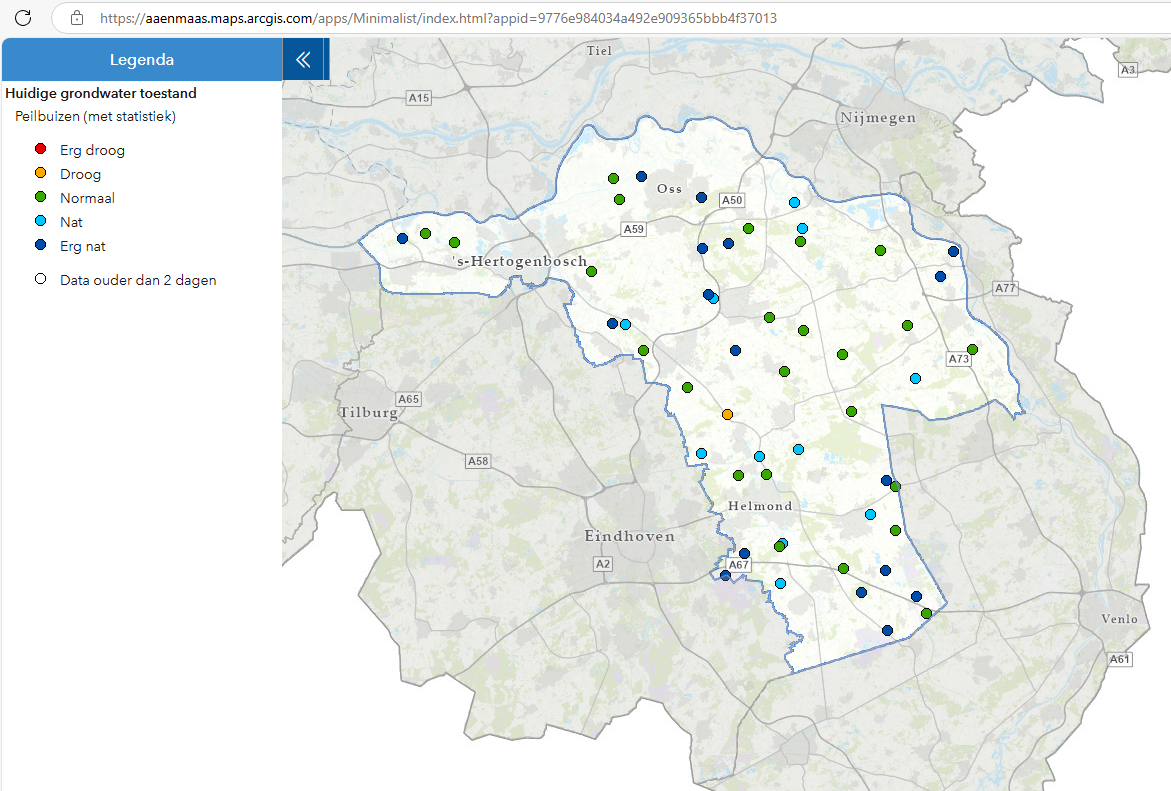The width and height of the screenshot is (1171, 791).
Task: Click the Nijmegen city label on map
Action: pos(877,117)
